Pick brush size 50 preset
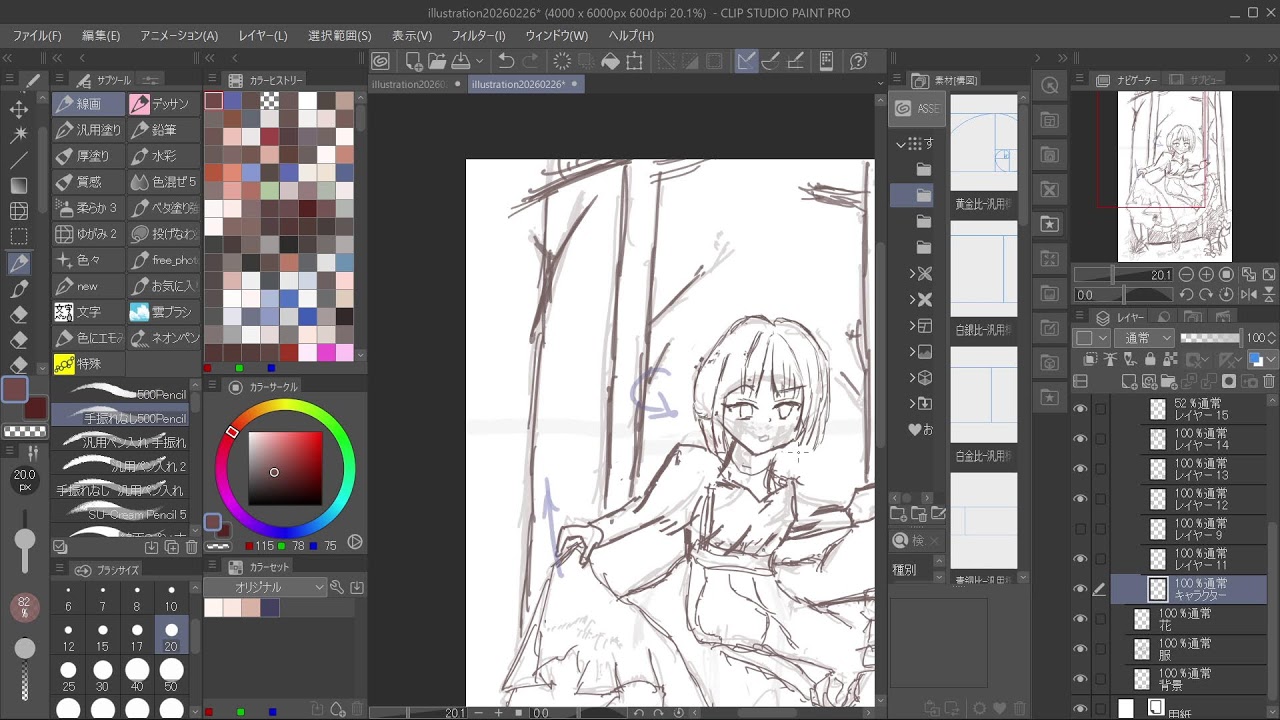1280x720 pixels. coord(171,677)
